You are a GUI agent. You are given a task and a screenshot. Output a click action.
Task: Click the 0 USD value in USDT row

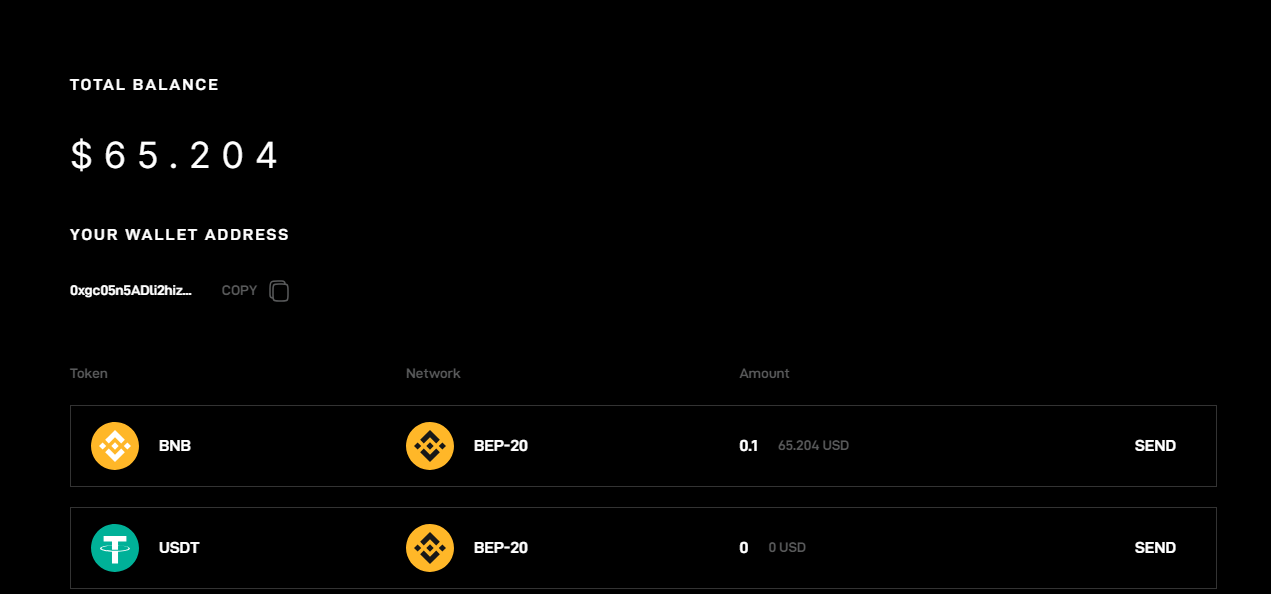787,548
